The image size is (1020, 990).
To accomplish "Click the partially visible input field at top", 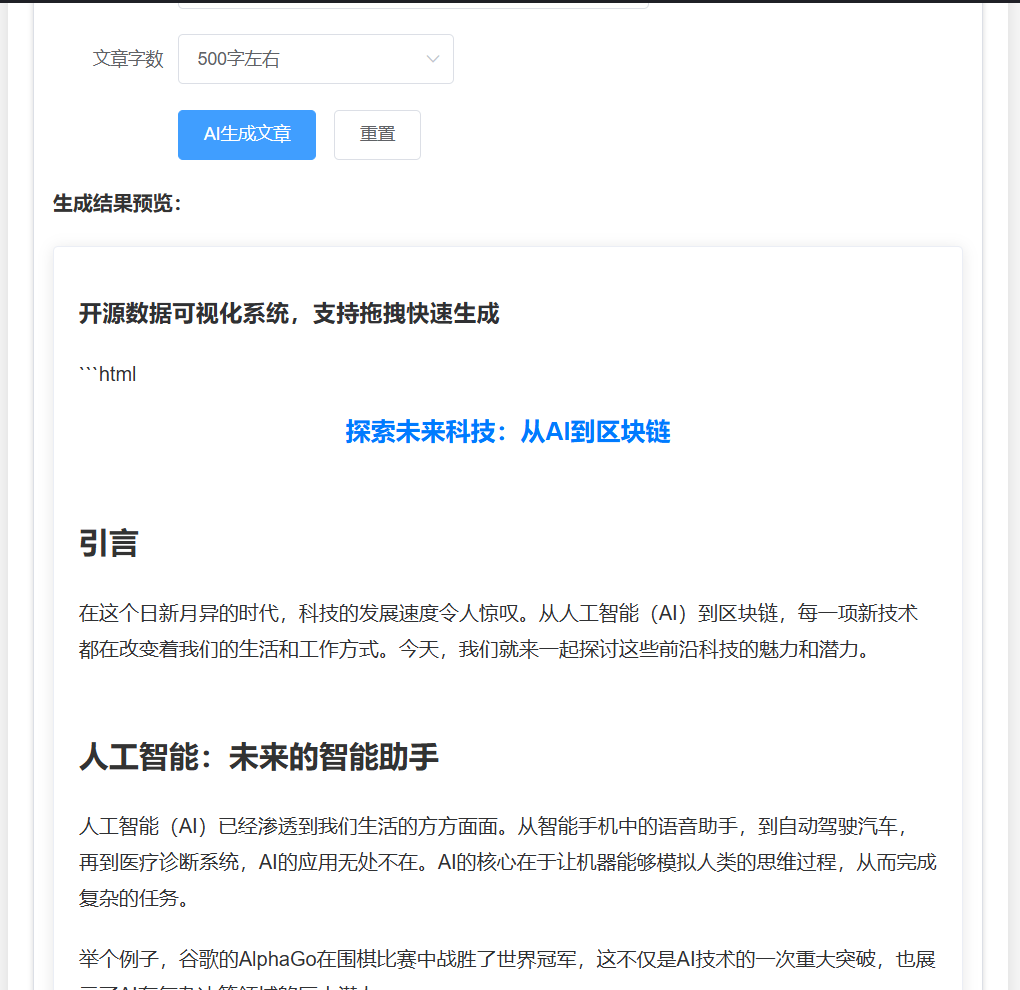I will 413,4.
